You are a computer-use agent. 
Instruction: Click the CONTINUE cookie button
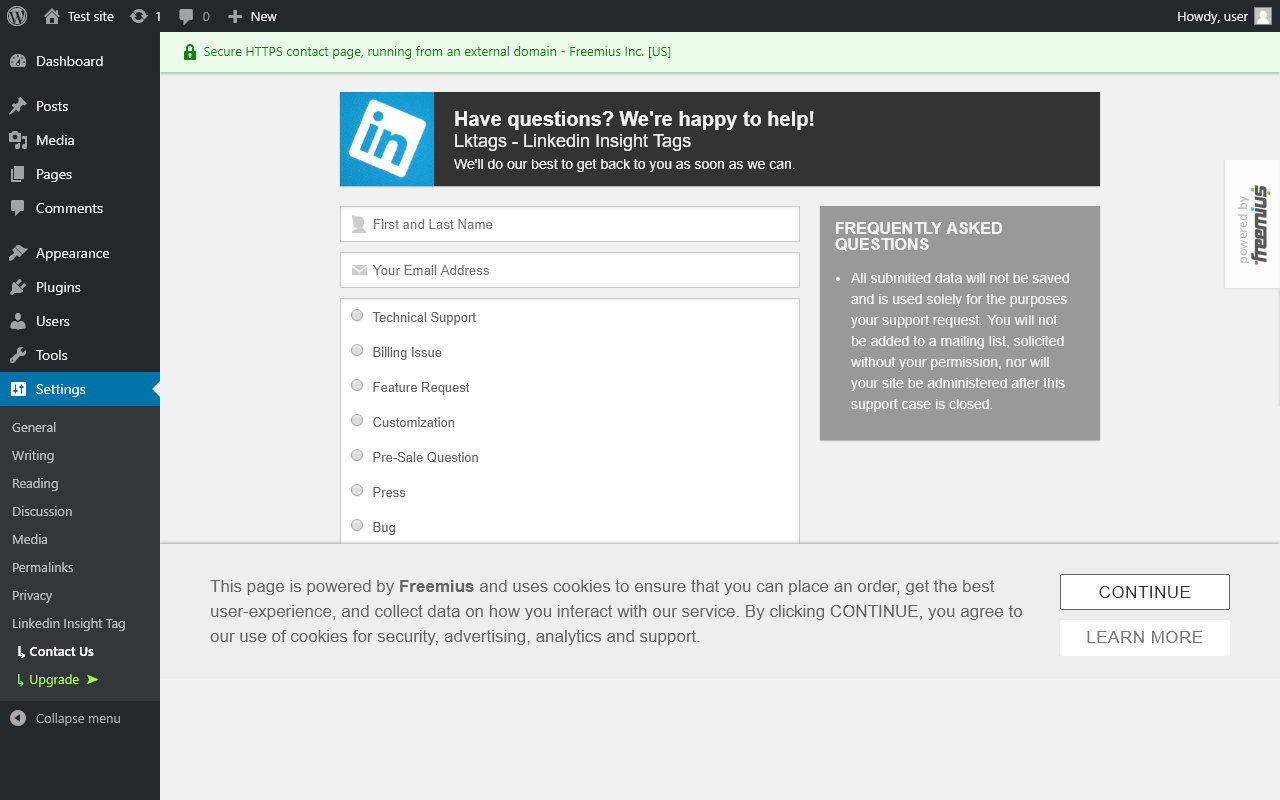pyautogui.click(x=1145, y=592)
